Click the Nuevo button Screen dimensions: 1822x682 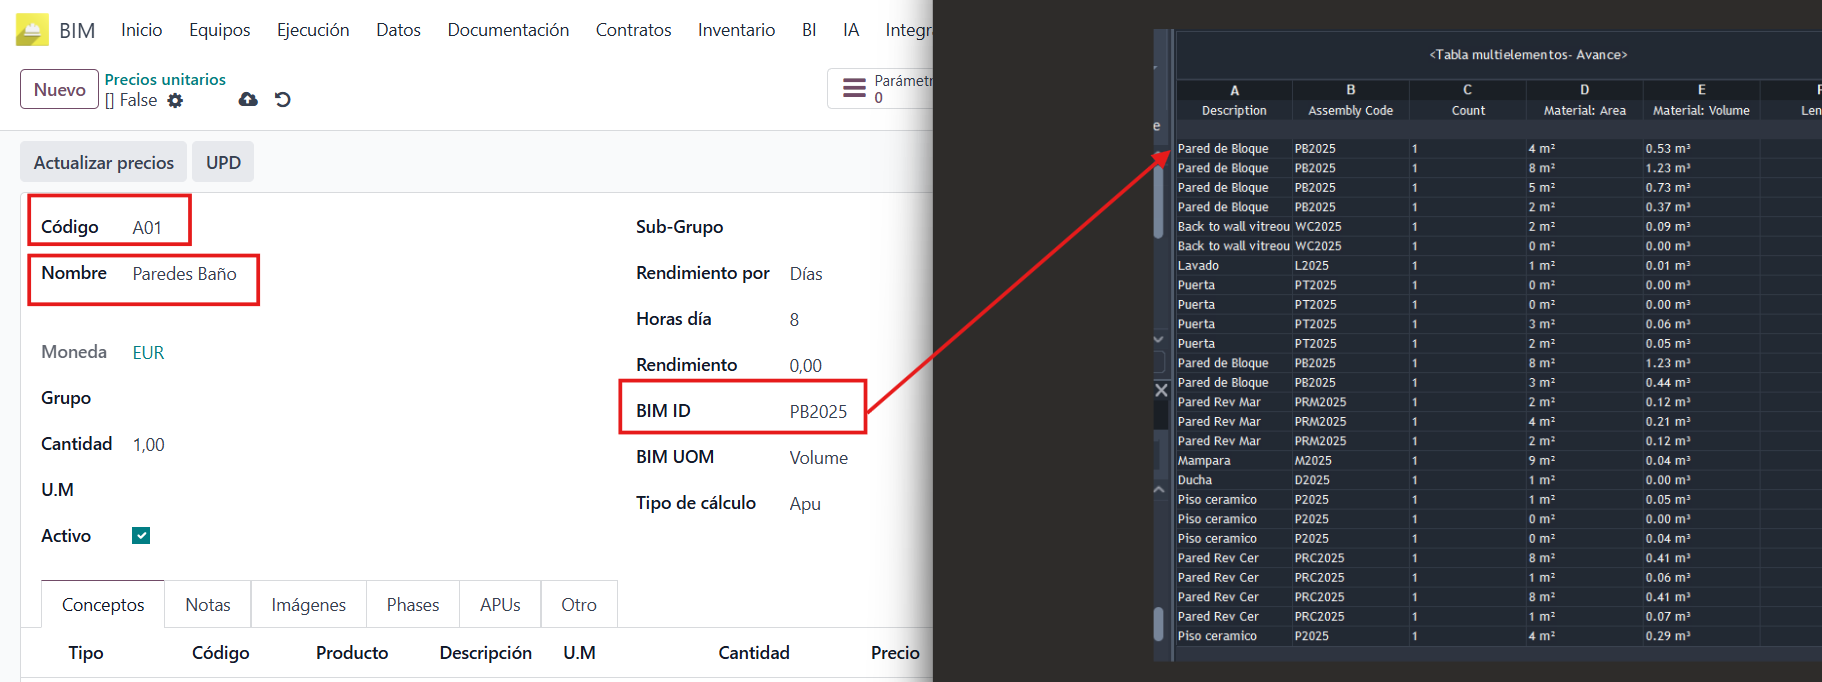point(59,89)
